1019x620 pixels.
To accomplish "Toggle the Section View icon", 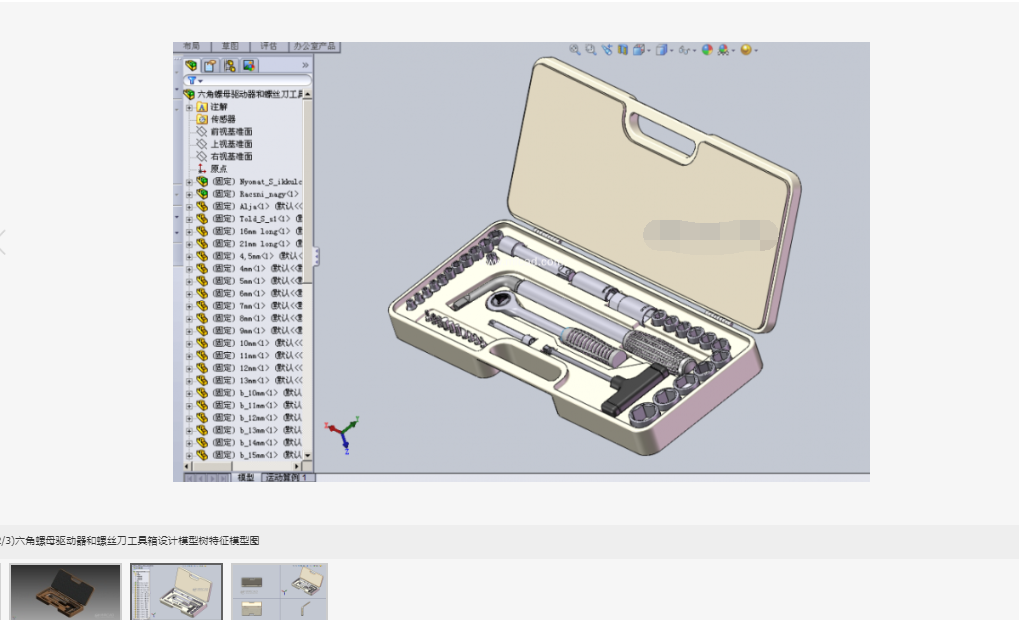I will click(x=623, y=49).
